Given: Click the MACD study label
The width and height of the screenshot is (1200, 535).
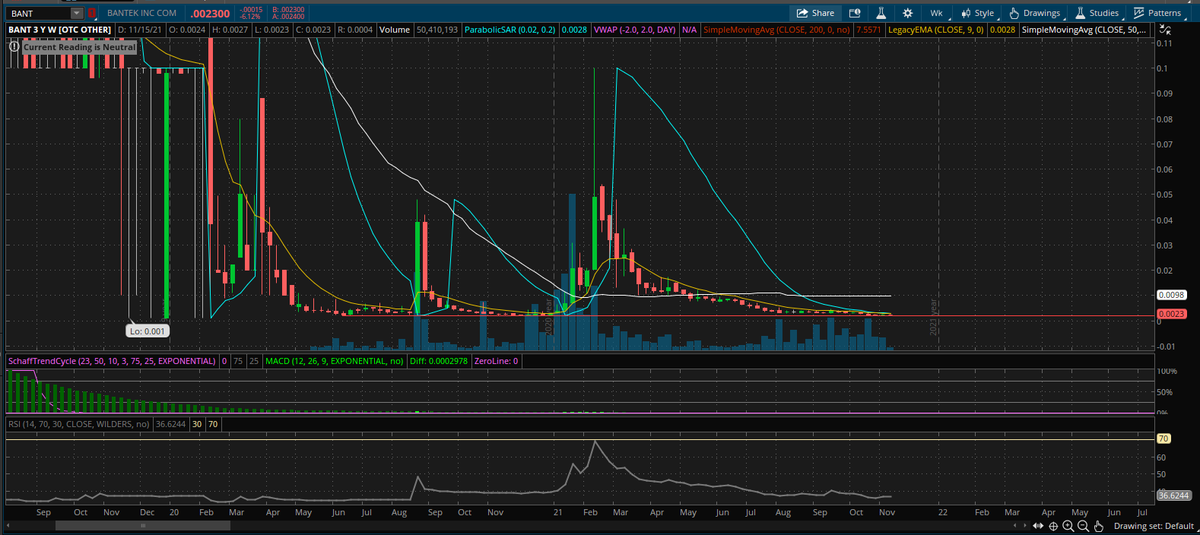Looking at the screenshot, I should 335,360.
